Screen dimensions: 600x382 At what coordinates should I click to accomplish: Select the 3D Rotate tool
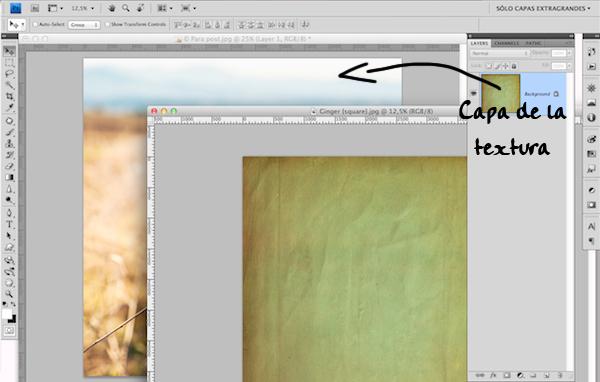9,261
